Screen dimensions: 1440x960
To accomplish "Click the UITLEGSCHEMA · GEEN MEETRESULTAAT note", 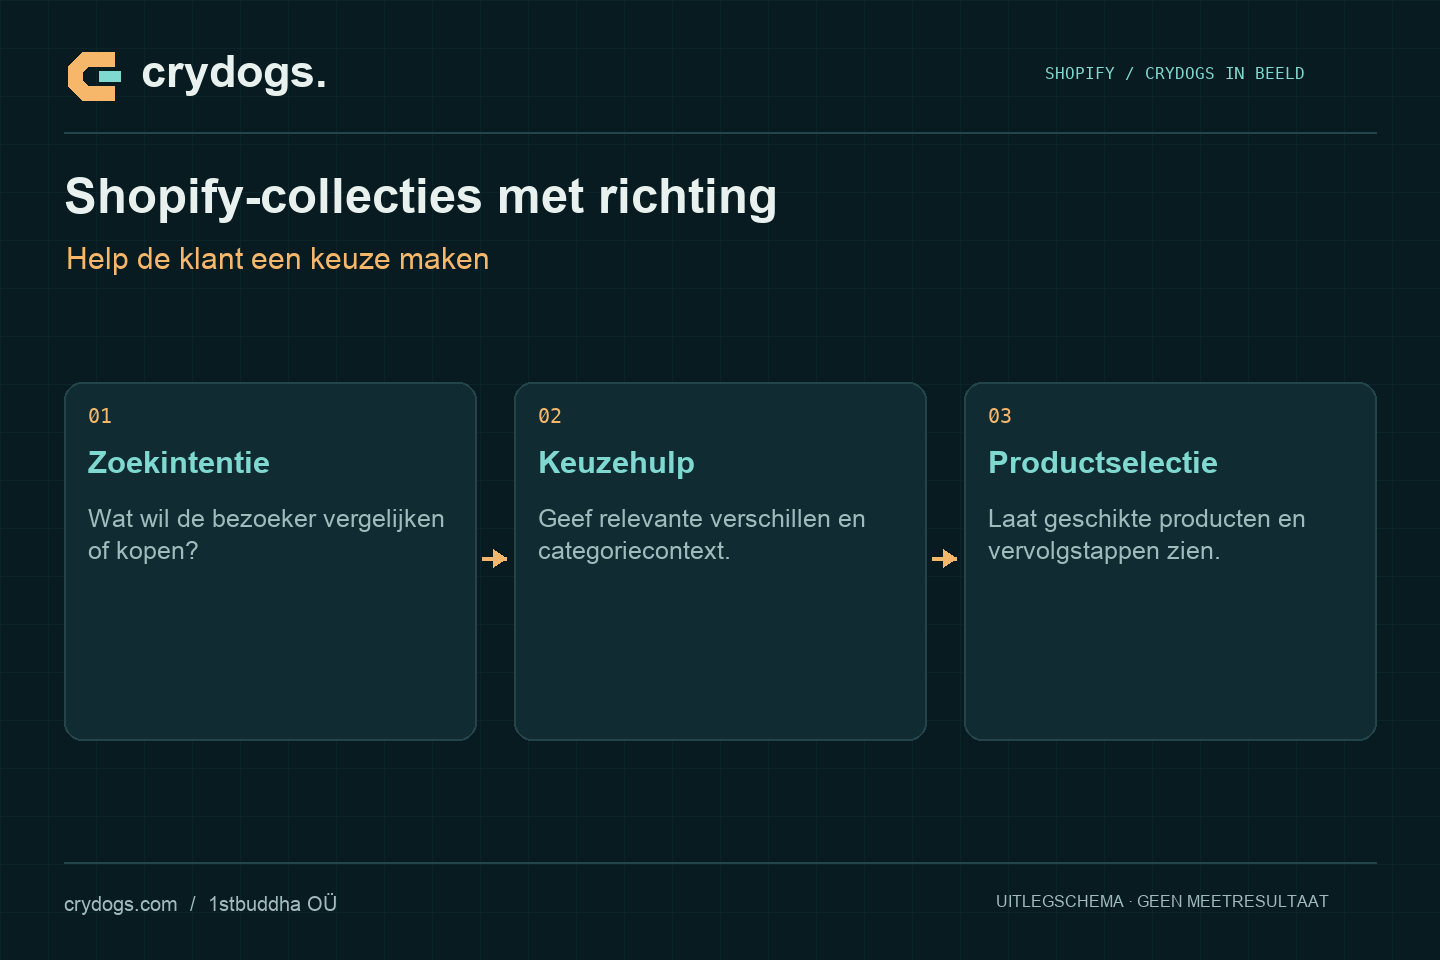I will pyautogui.click(x=1162, y=901).
